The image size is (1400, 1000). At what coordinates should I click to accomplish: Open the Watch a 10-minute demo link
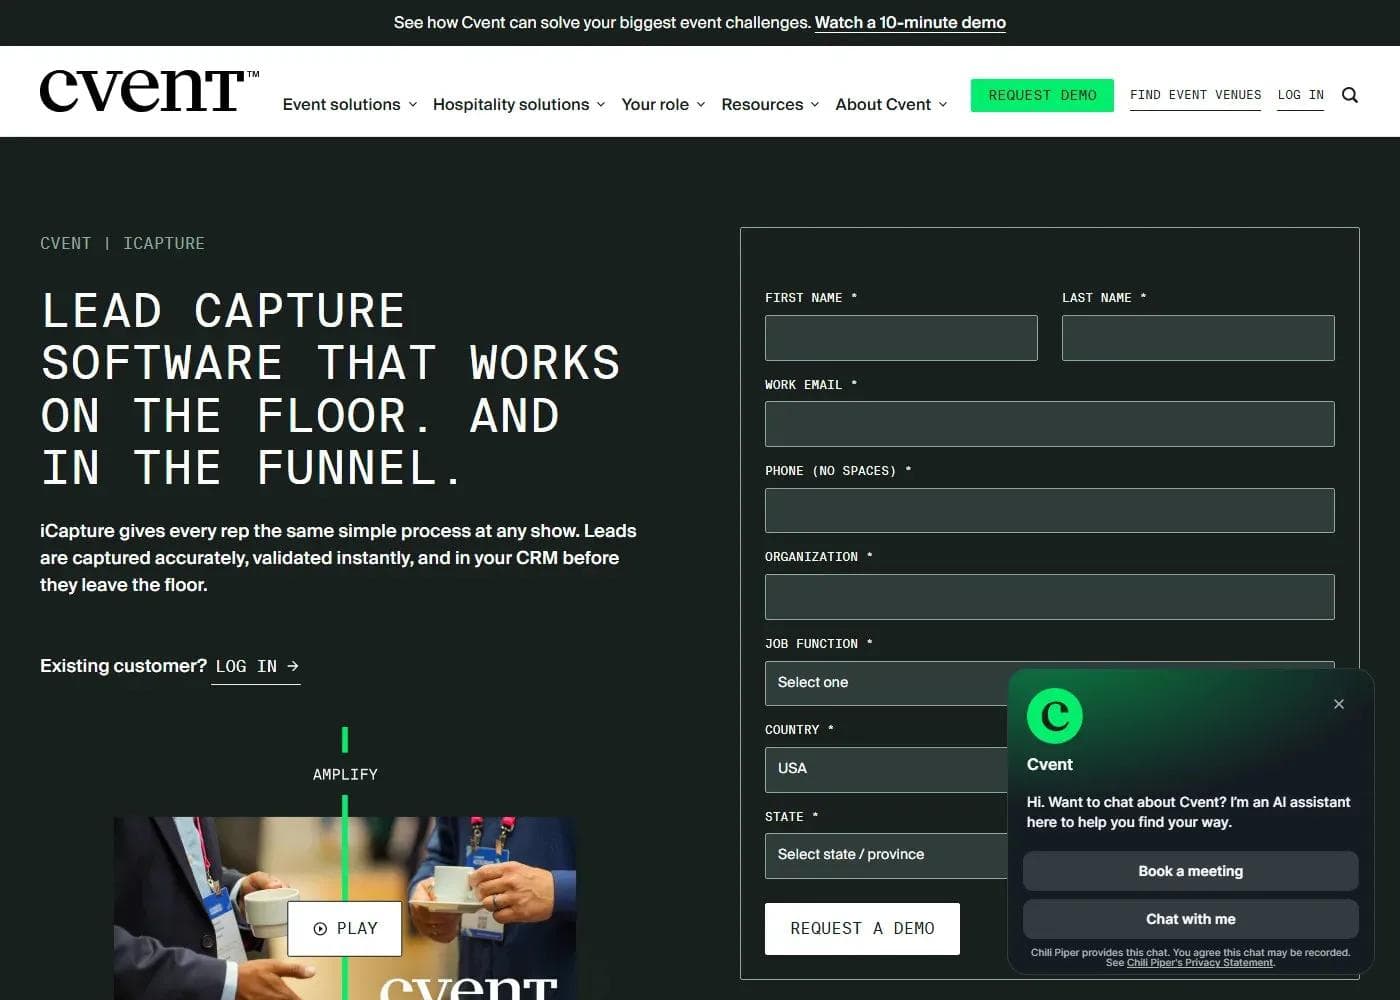pos(910,22)
